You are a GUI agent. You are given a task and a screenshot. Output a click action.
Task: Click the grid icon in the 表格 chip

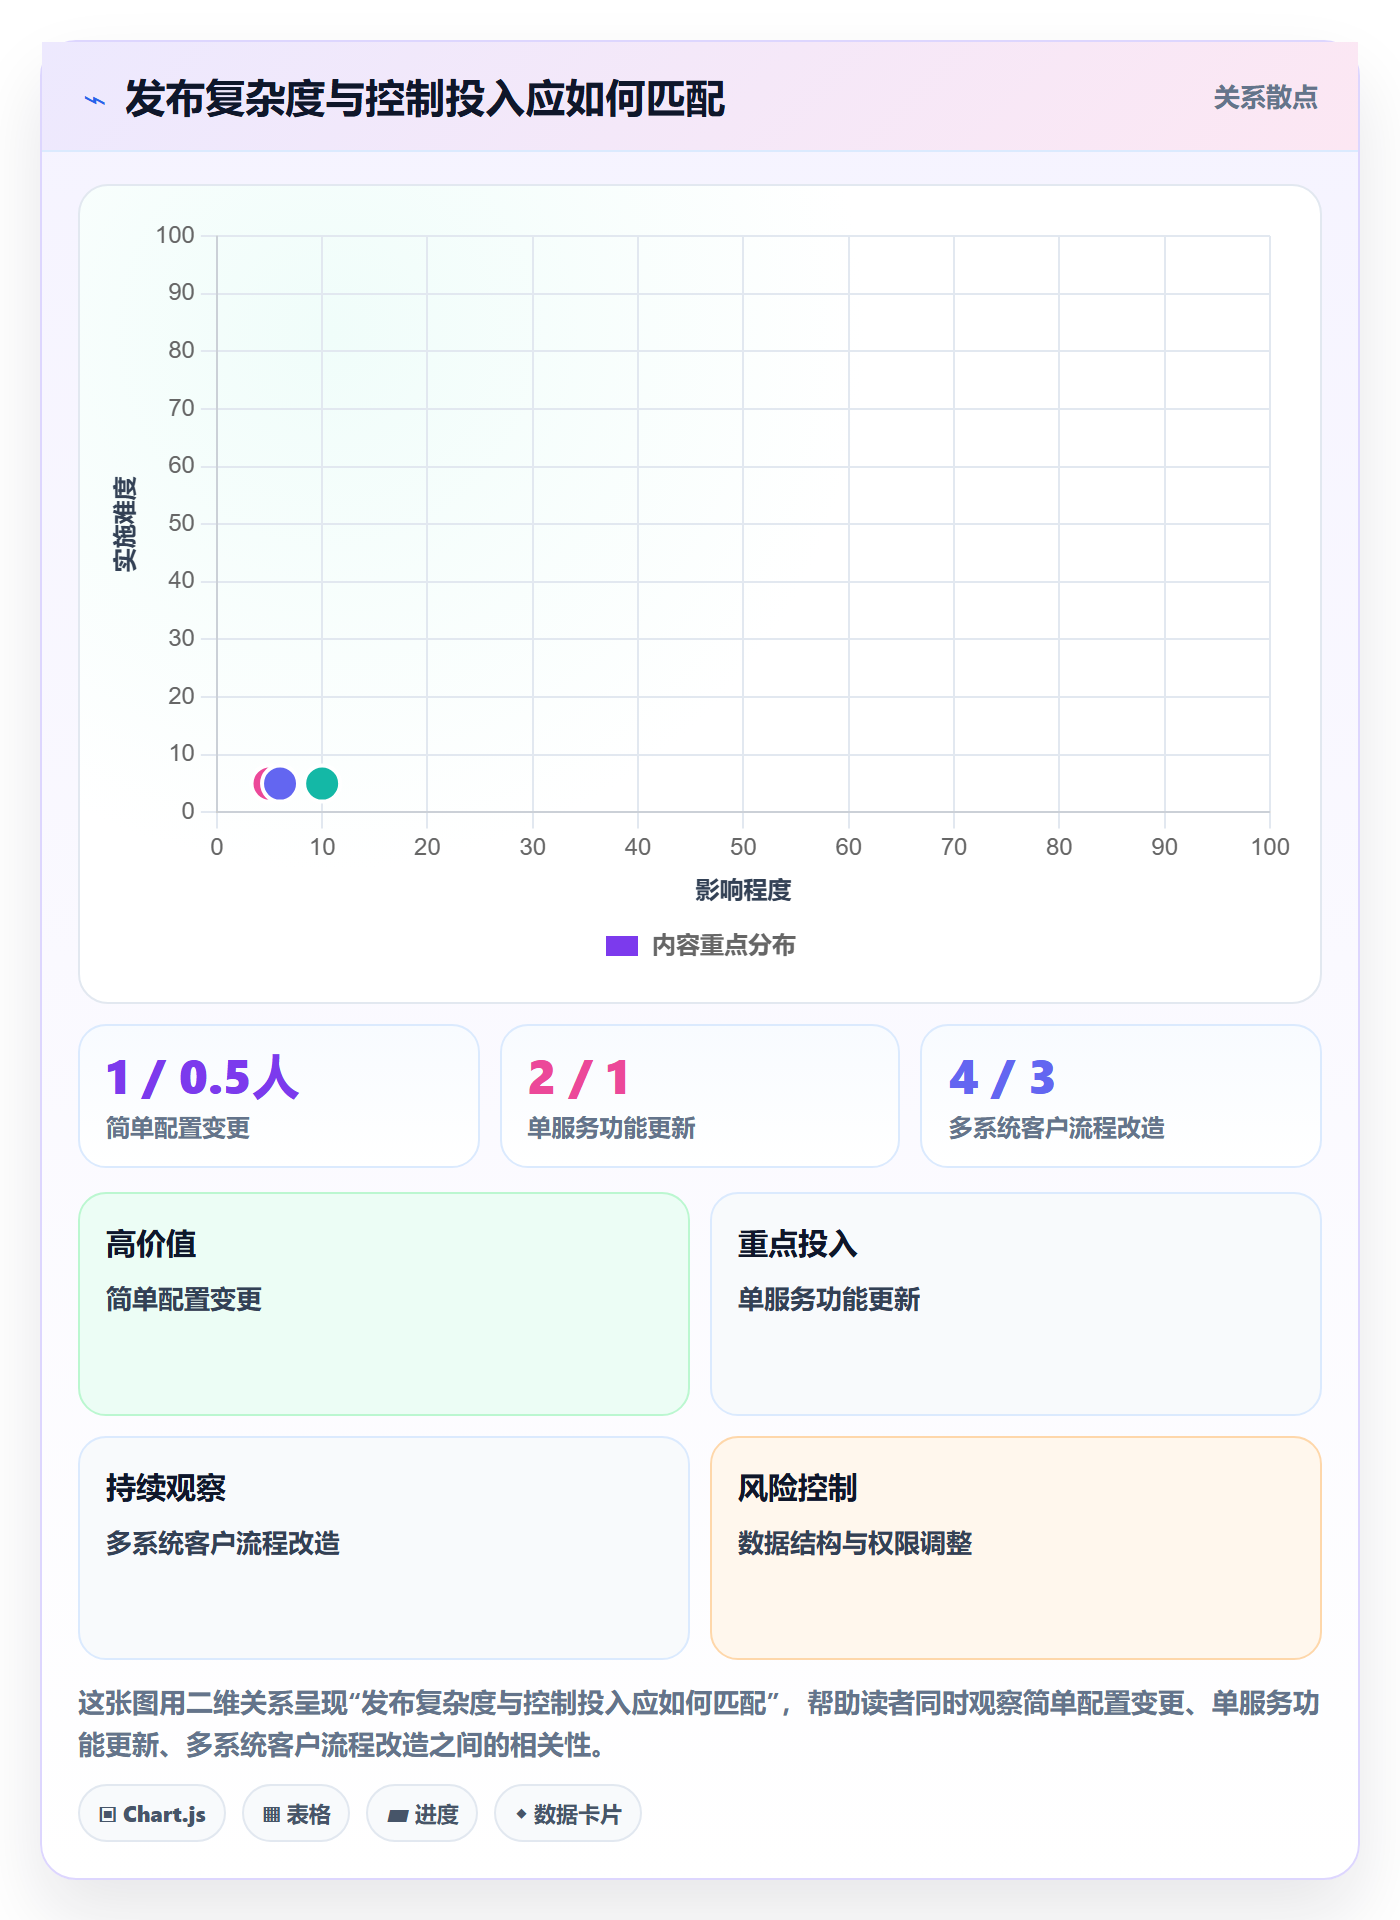click(x=271, y=1815)
